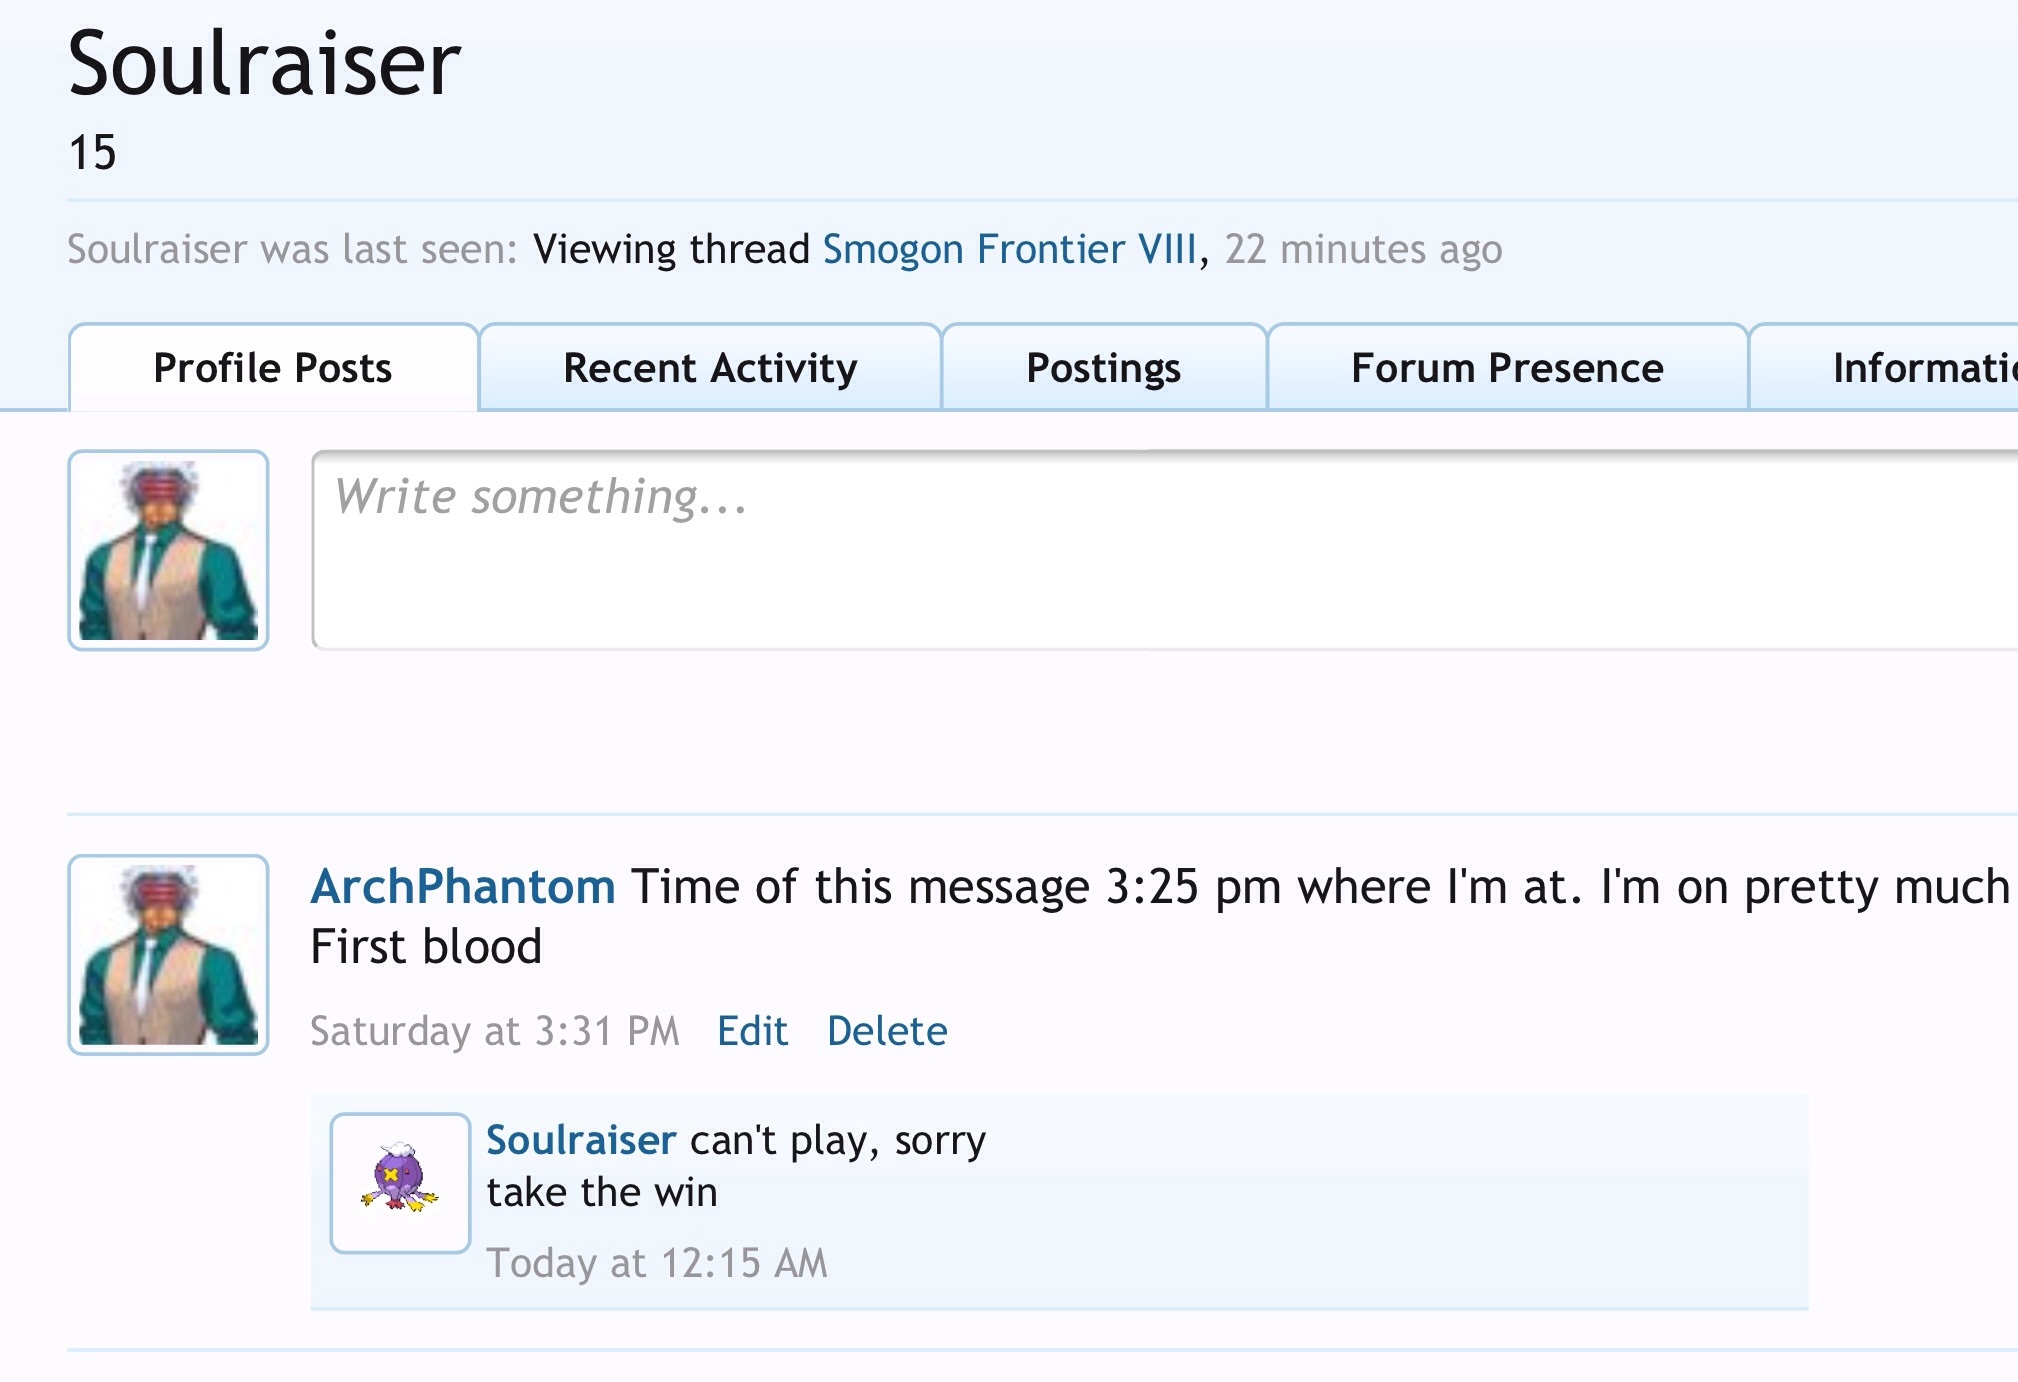Edit the First blood profile post
Screen dimensions: 2018x1382
click(752, 1031)
